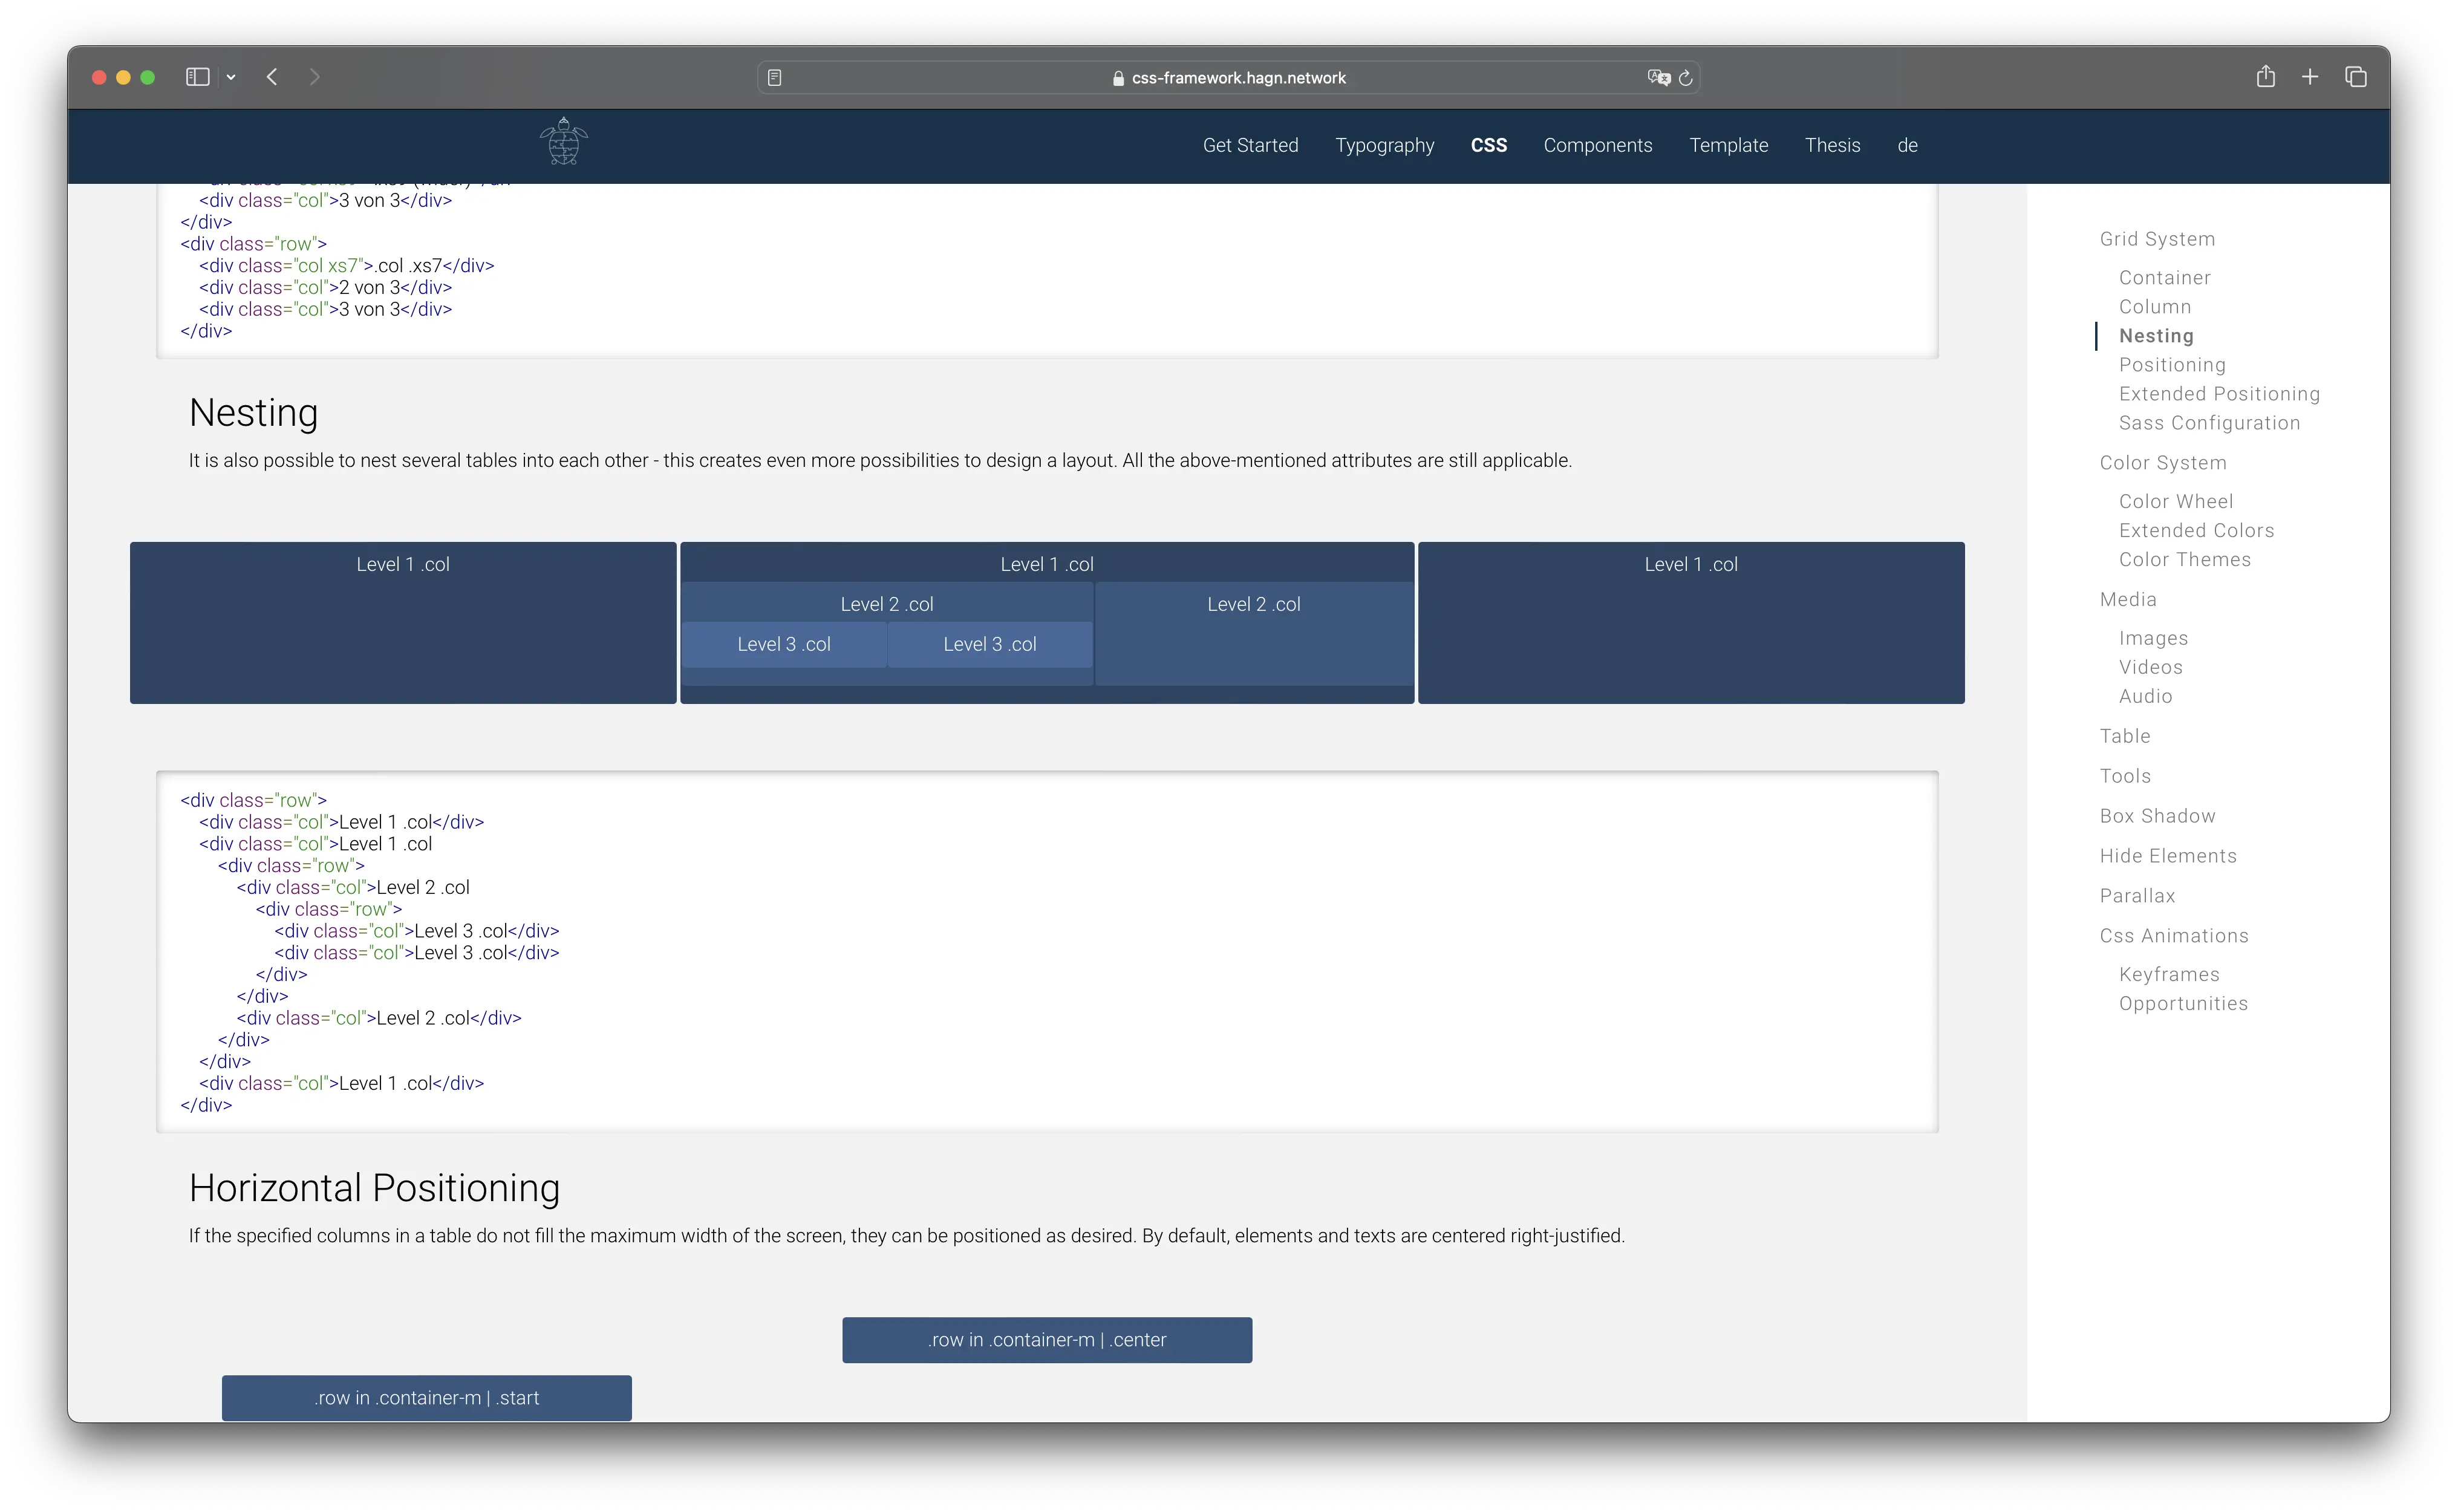
Task: Click the translate icon in address bar
Action: point(1658,78)
